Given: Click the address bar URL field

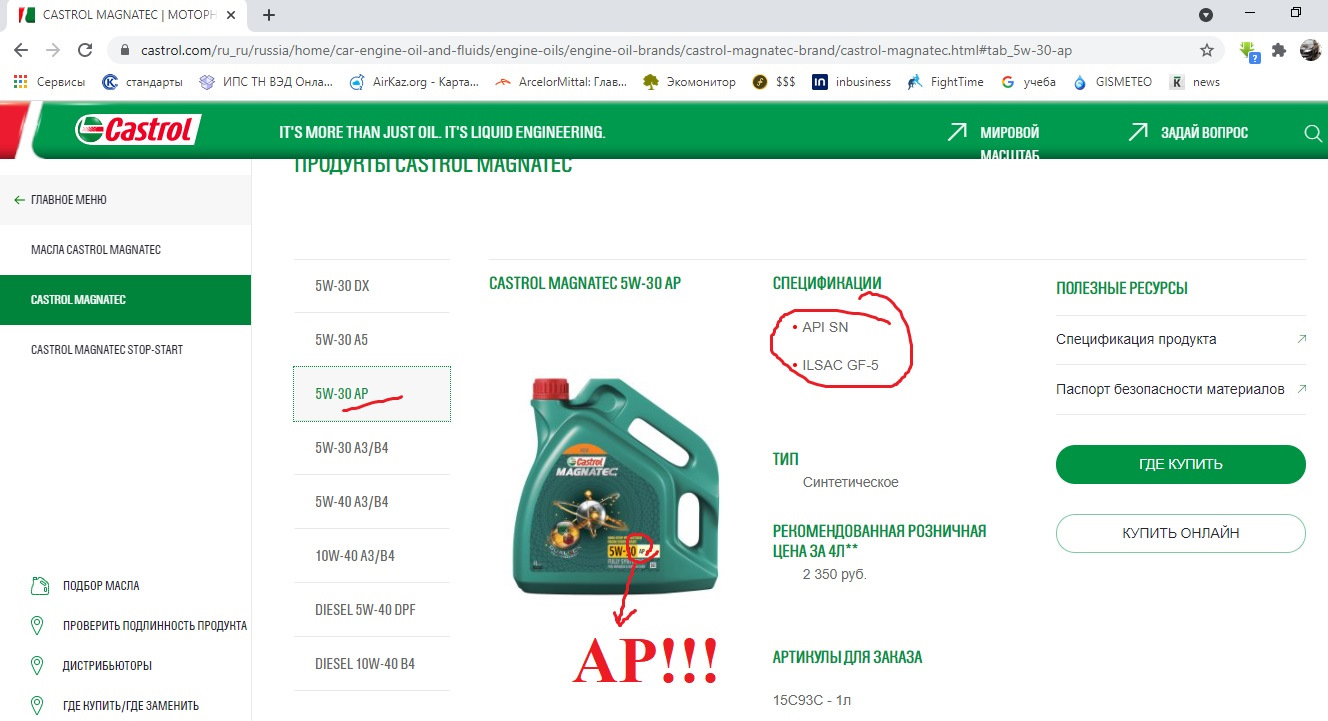Looking at the screenshot, I should click(660, 50).
